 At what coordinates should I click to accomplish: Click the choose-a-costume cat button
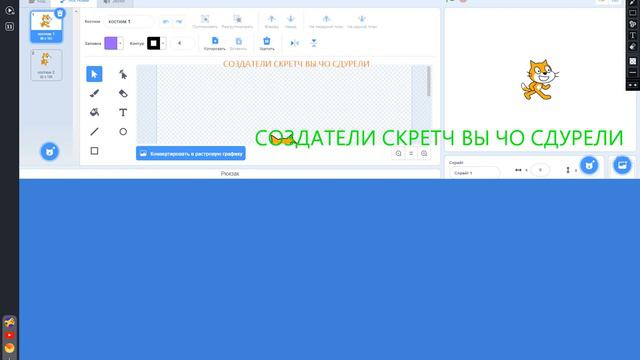pos(50,151)
